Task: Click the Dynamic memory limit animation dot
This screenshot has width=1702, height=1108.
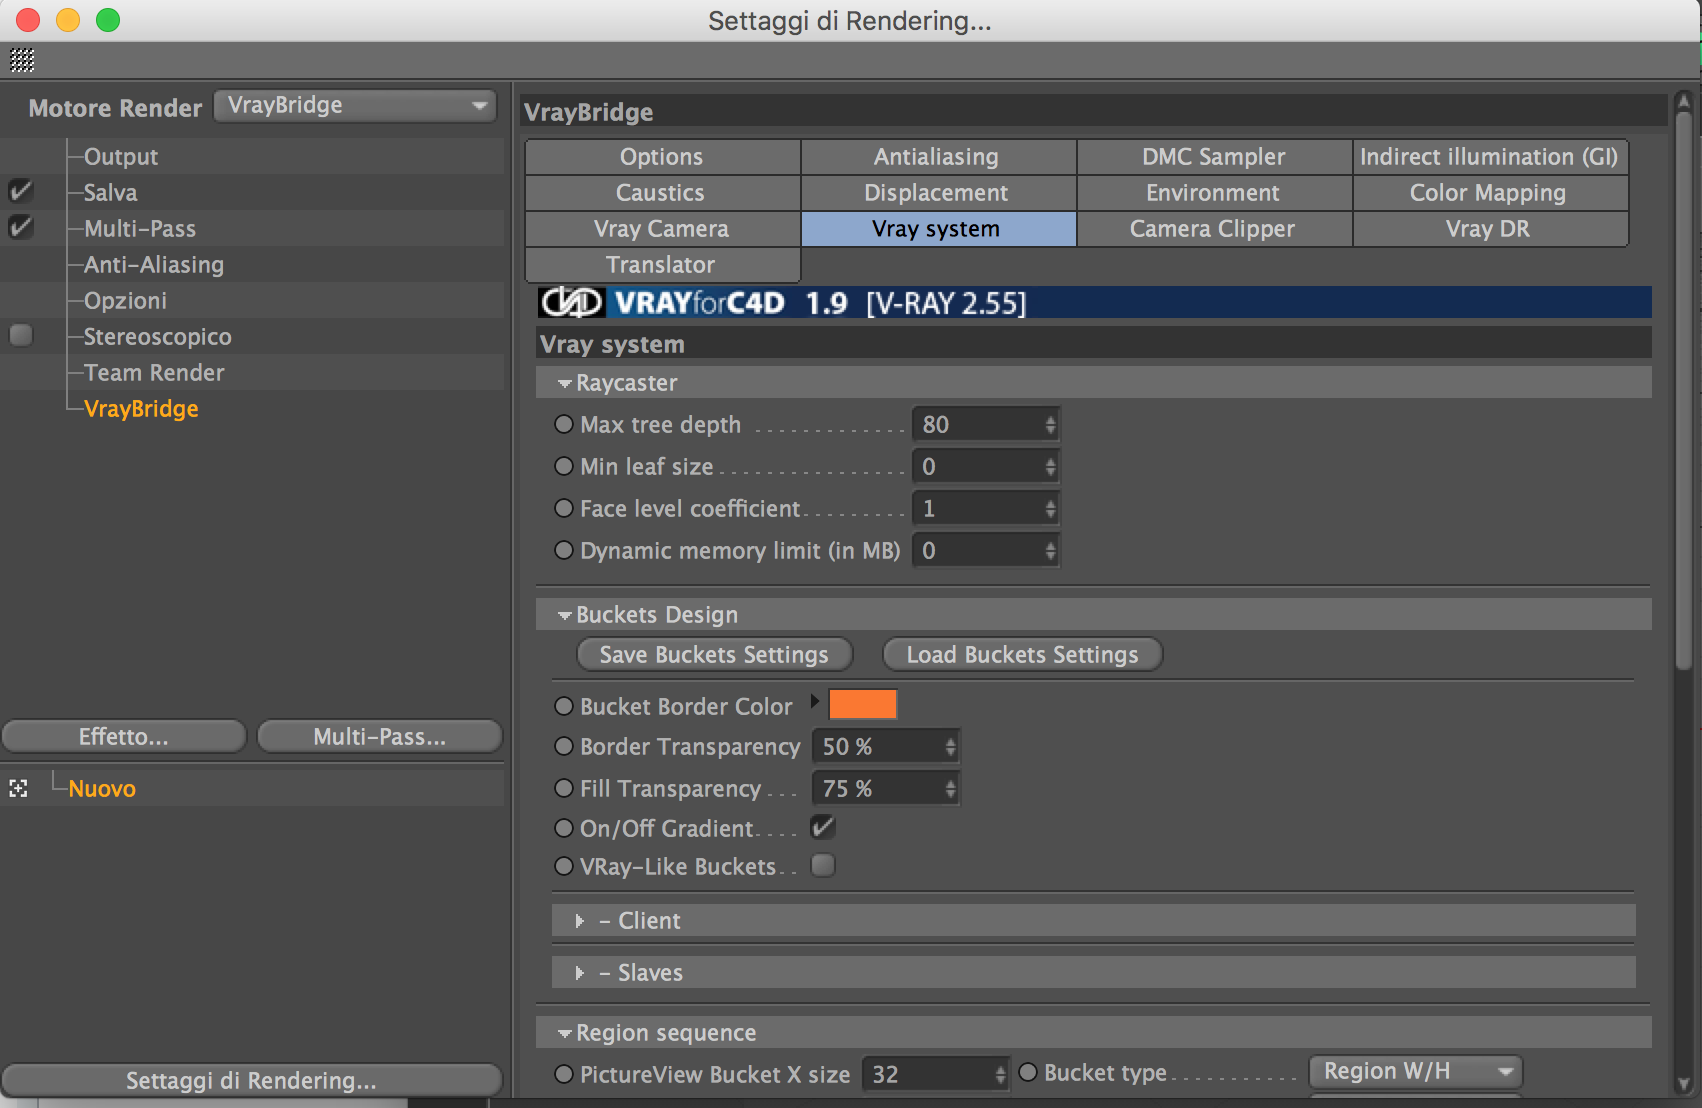Action: point(564,550)
